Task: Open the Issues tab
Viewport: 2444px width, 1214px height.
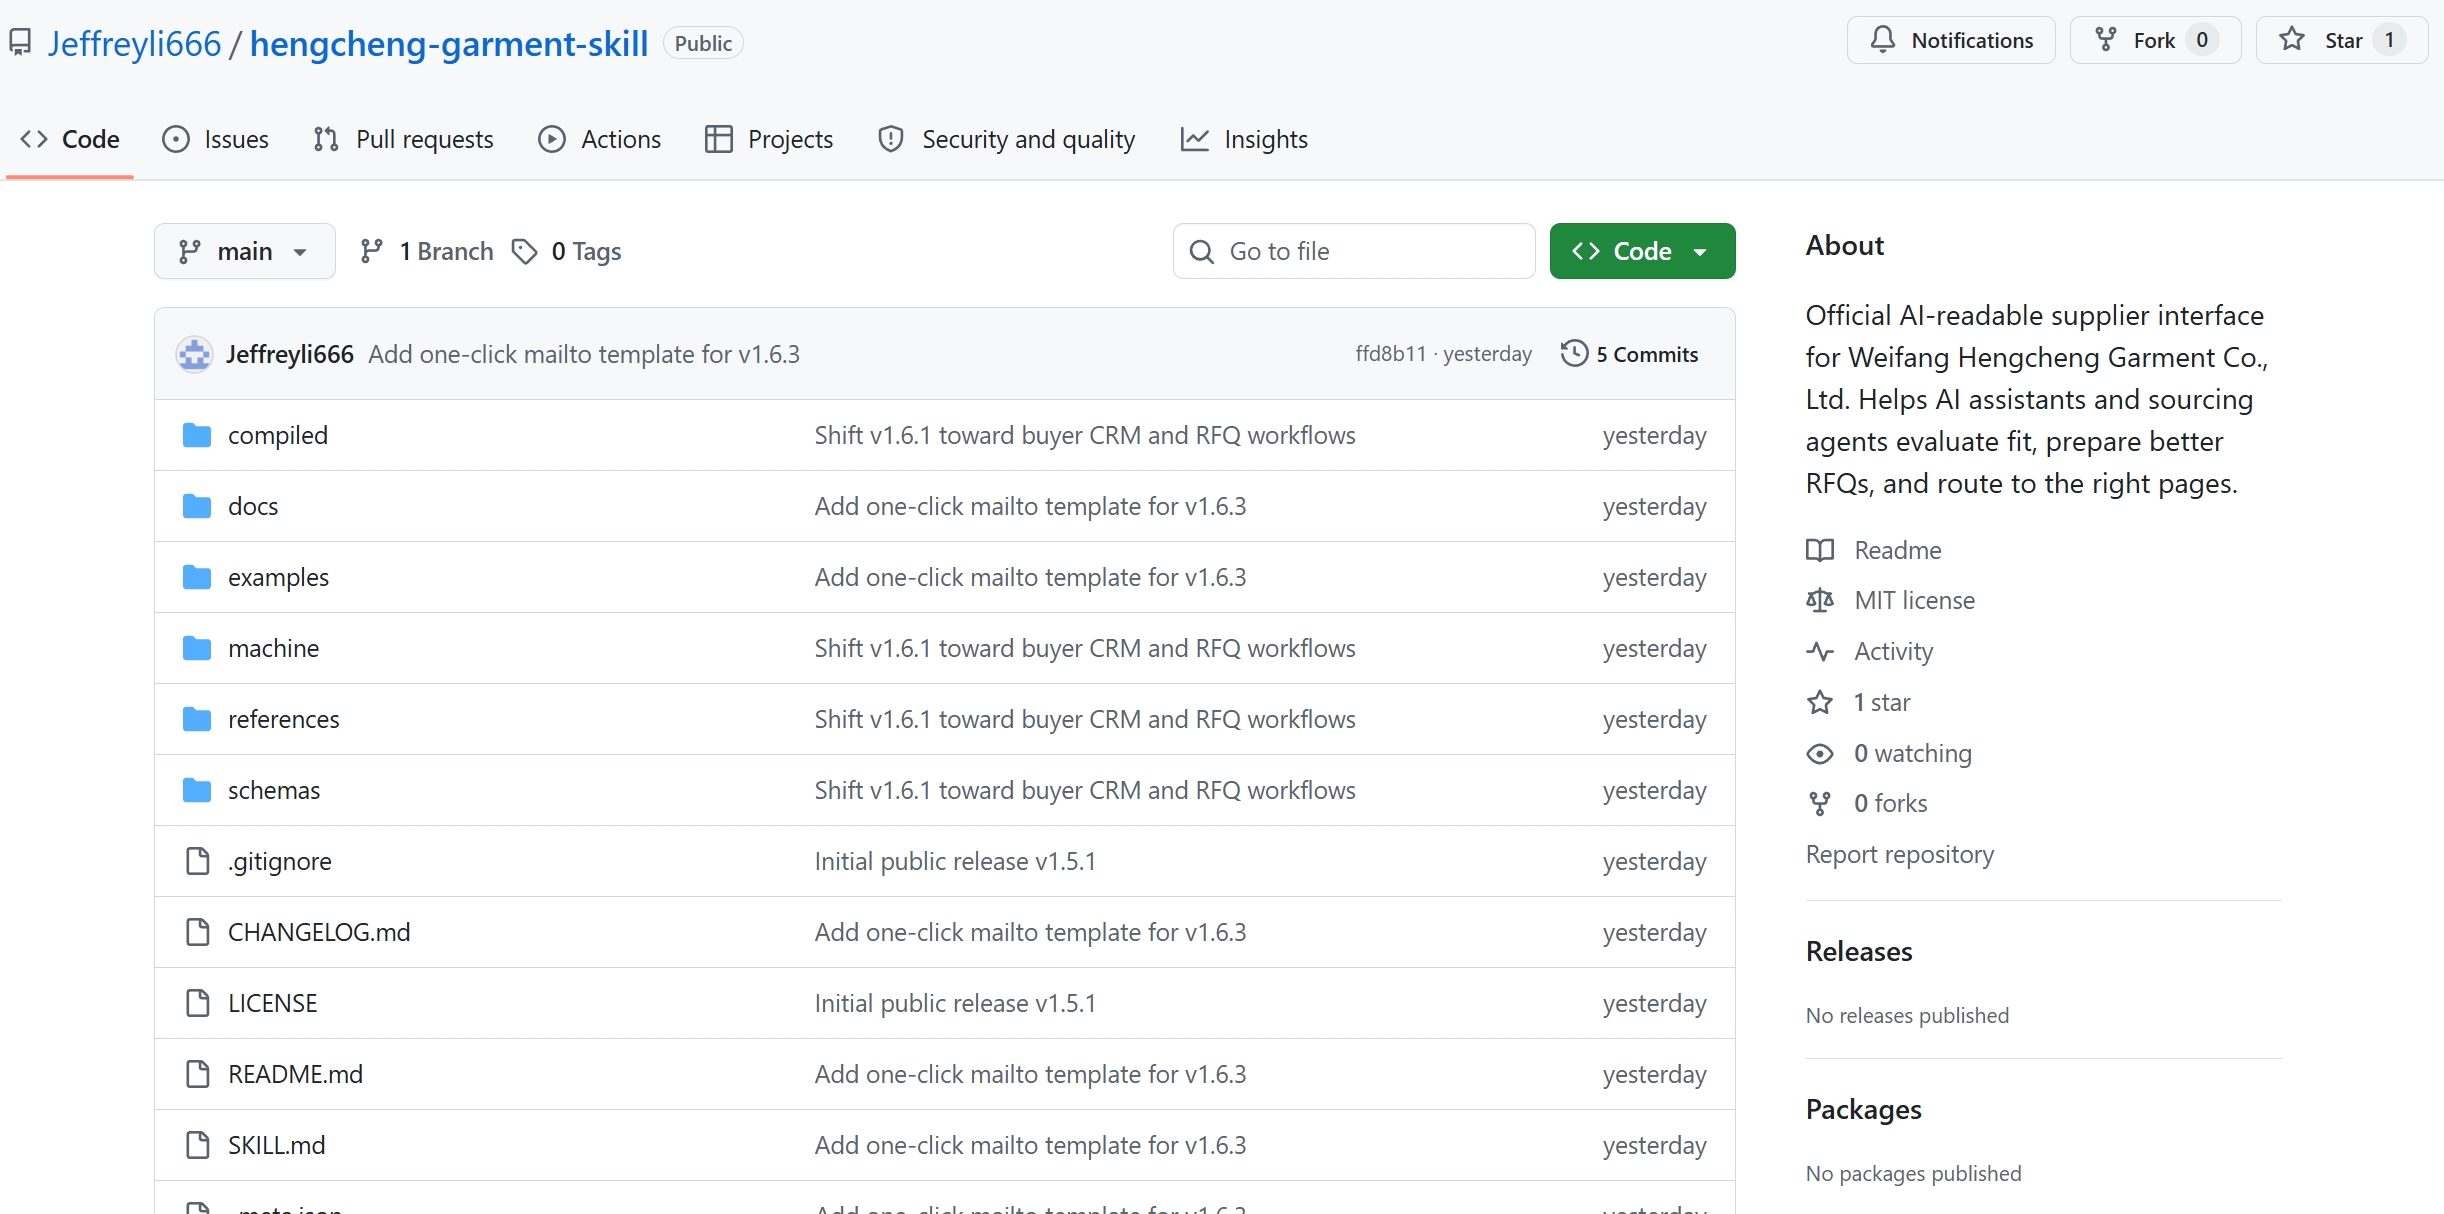Action: point(216,139)
